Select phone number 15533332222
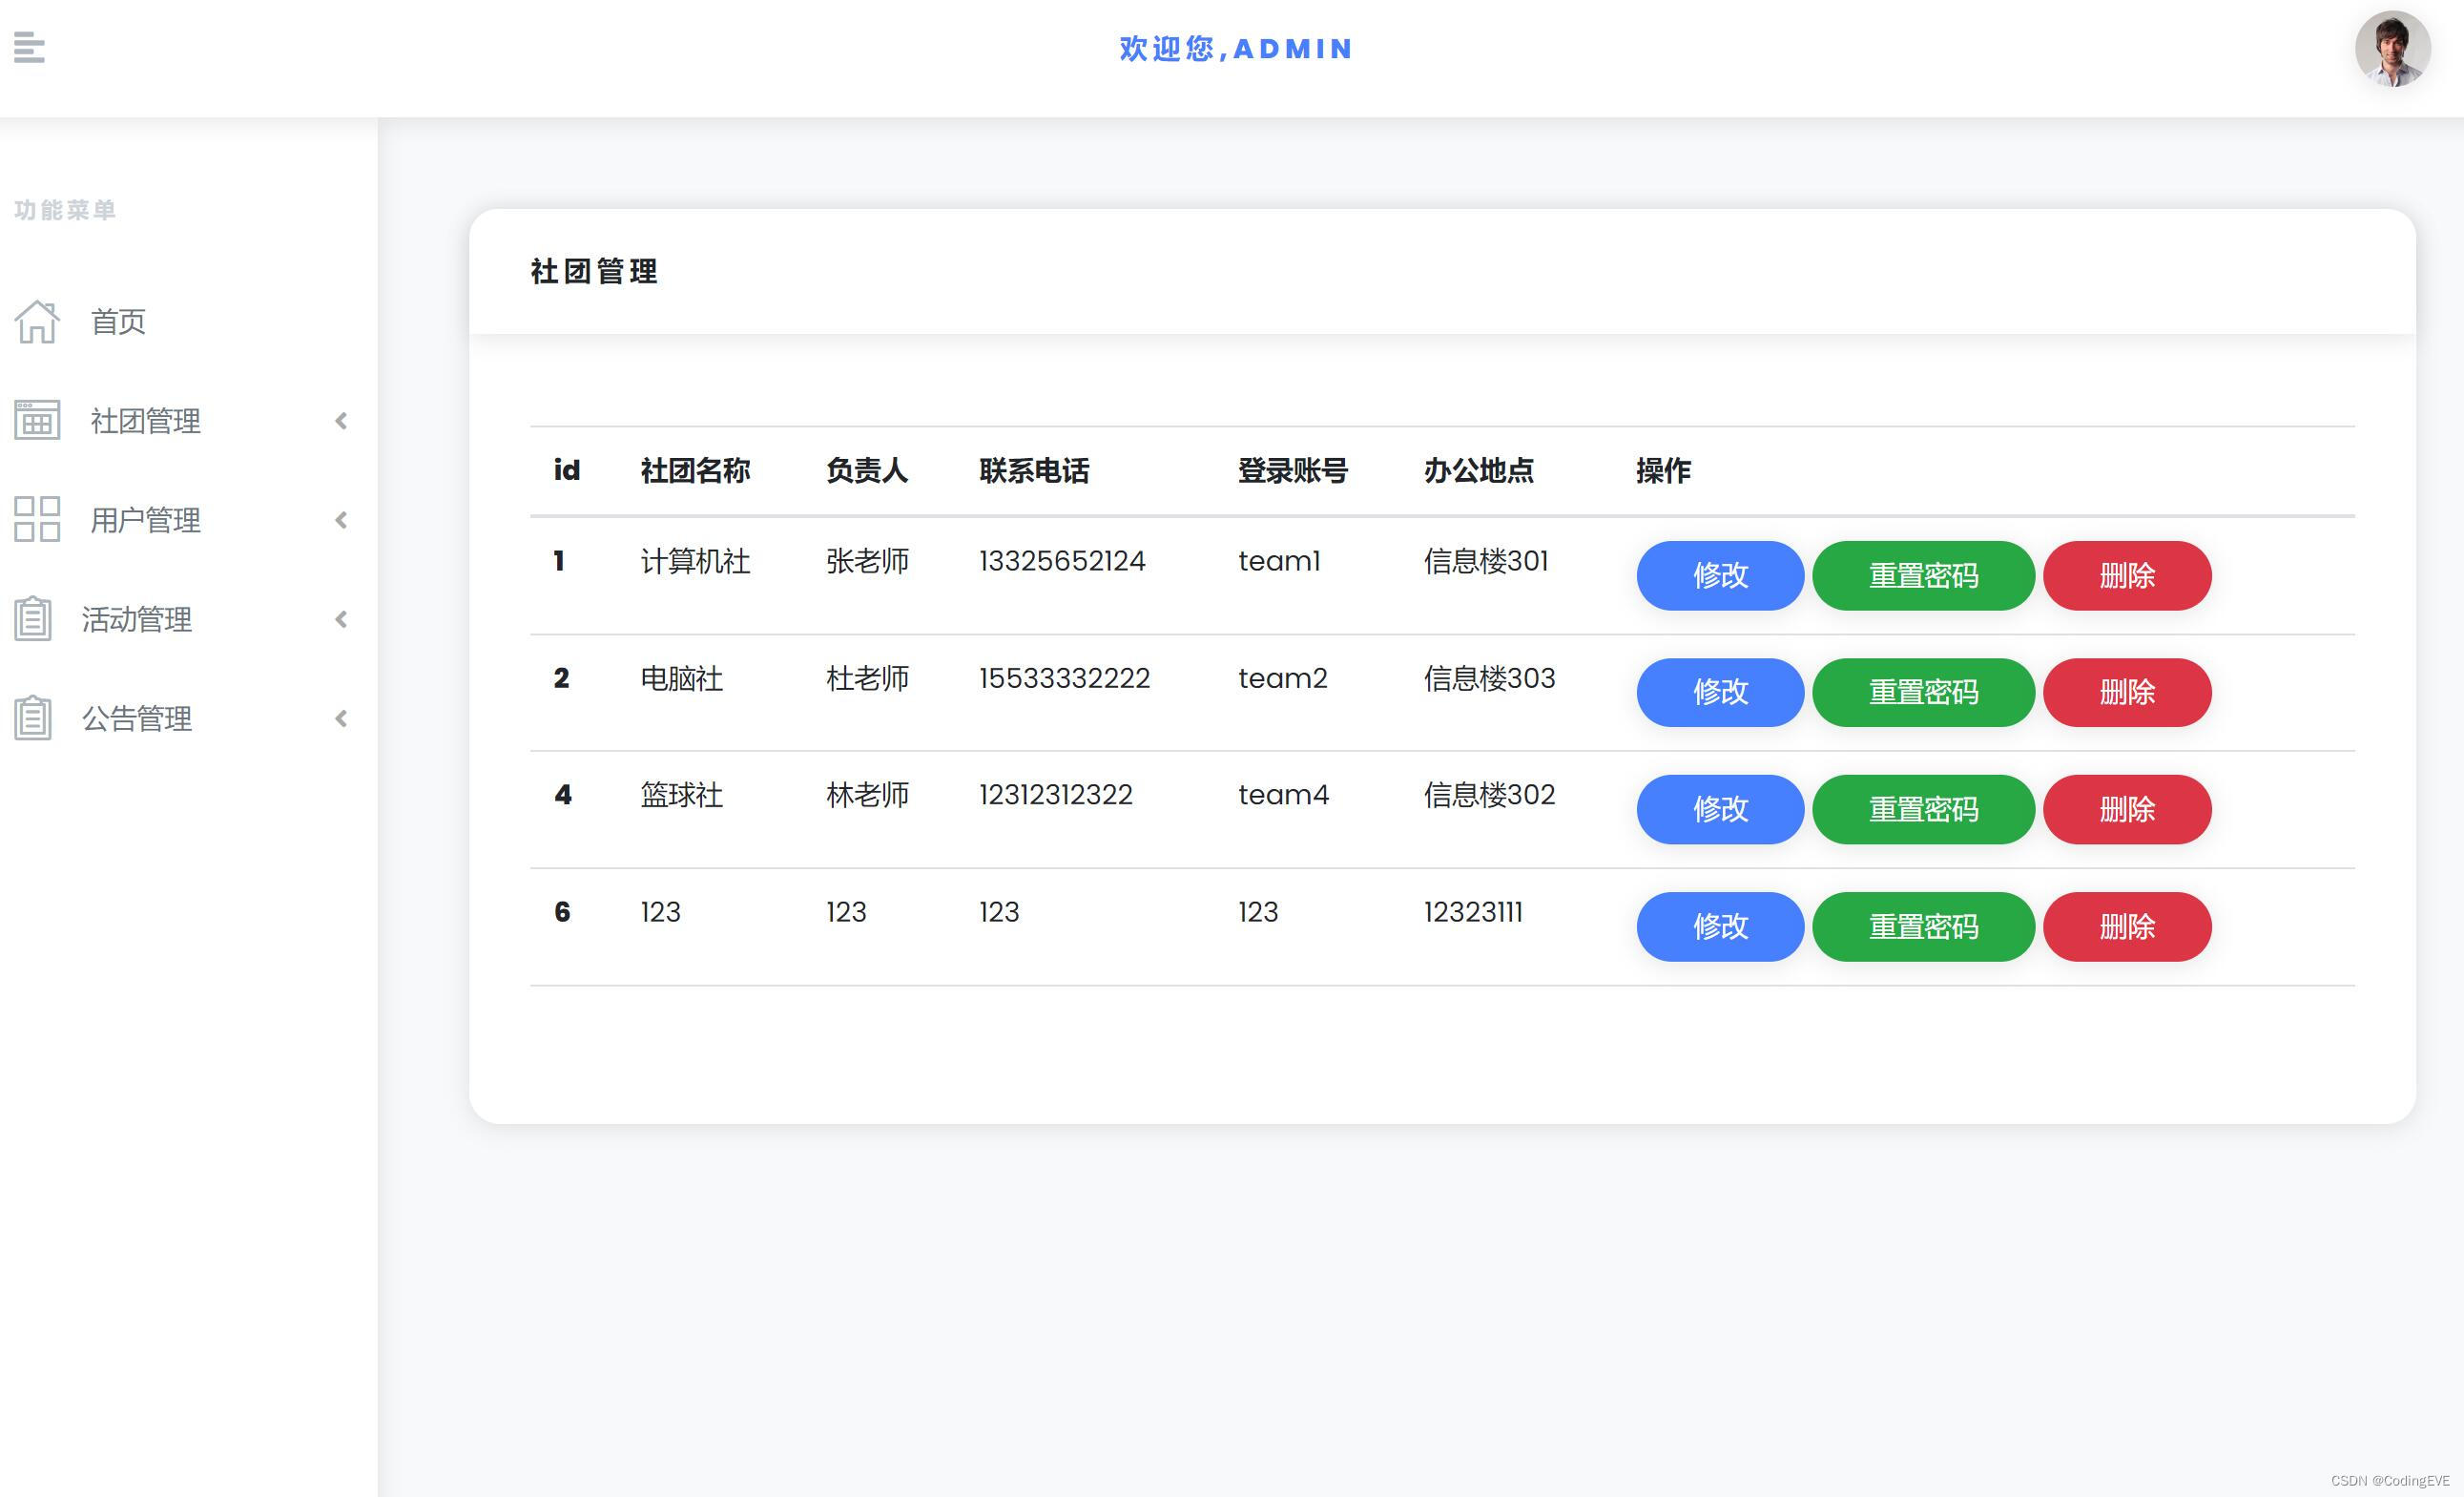 pos(1064,678)
